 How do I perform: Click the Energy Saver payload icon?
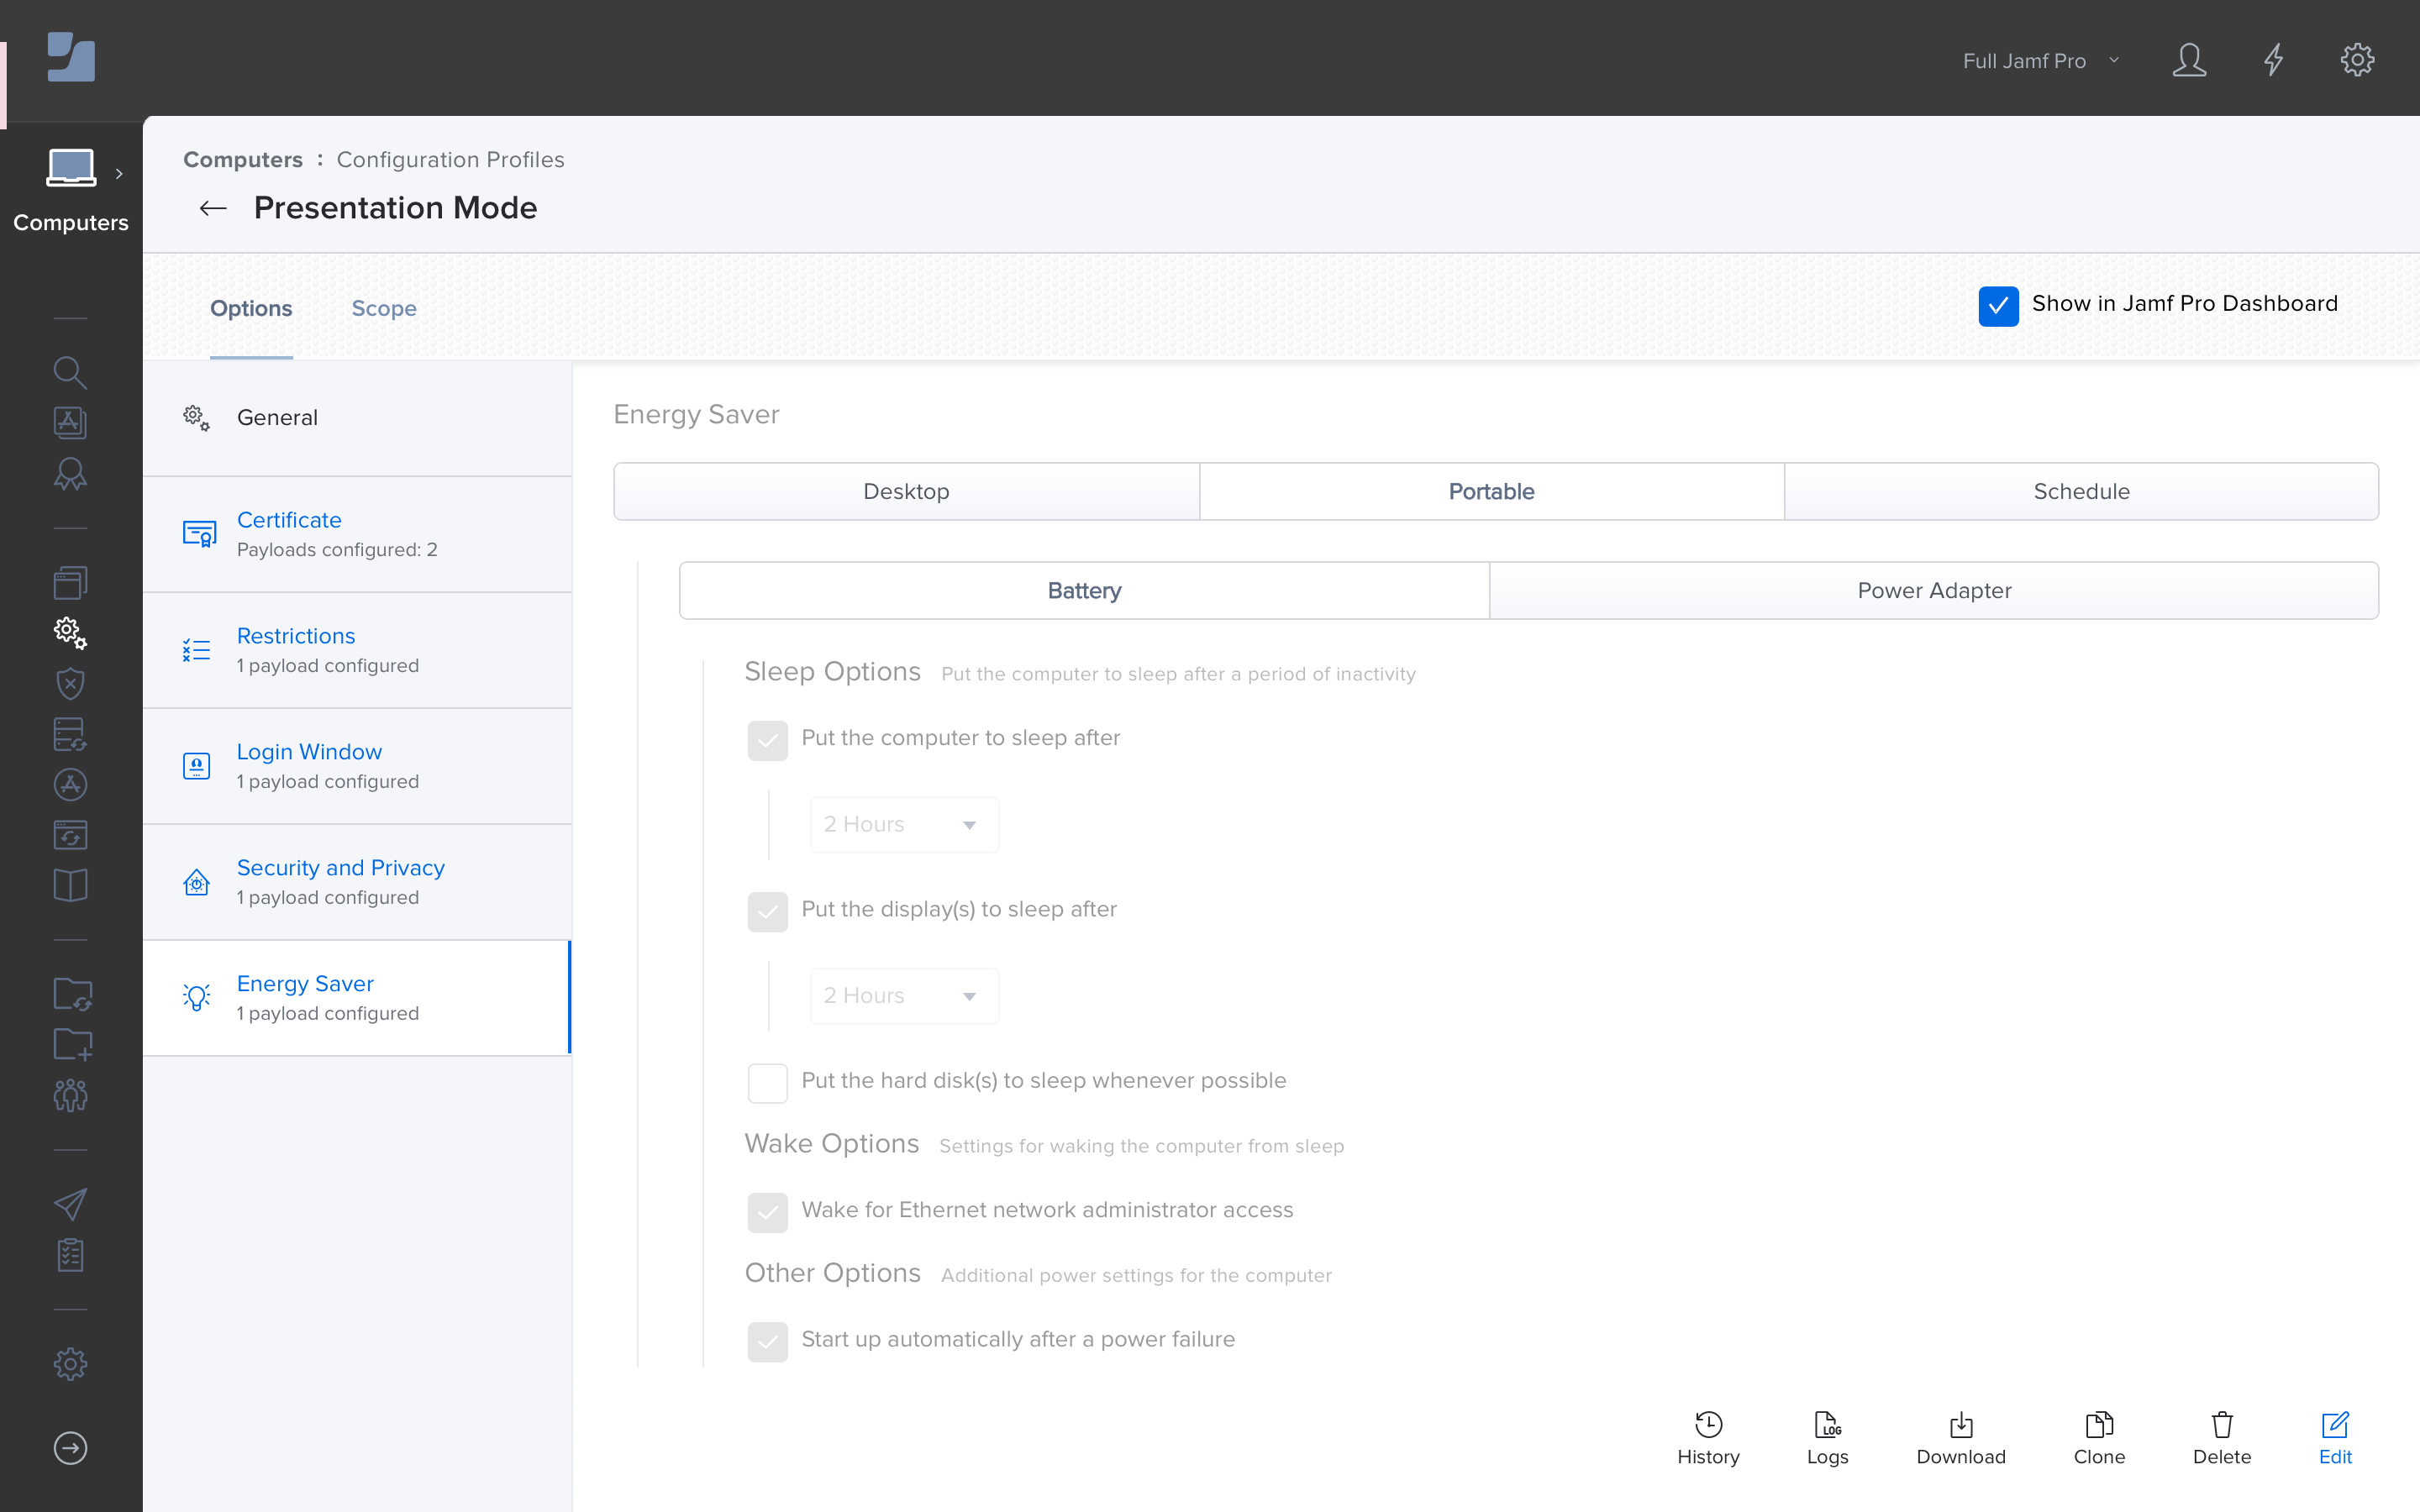click(x=197, y=996)
